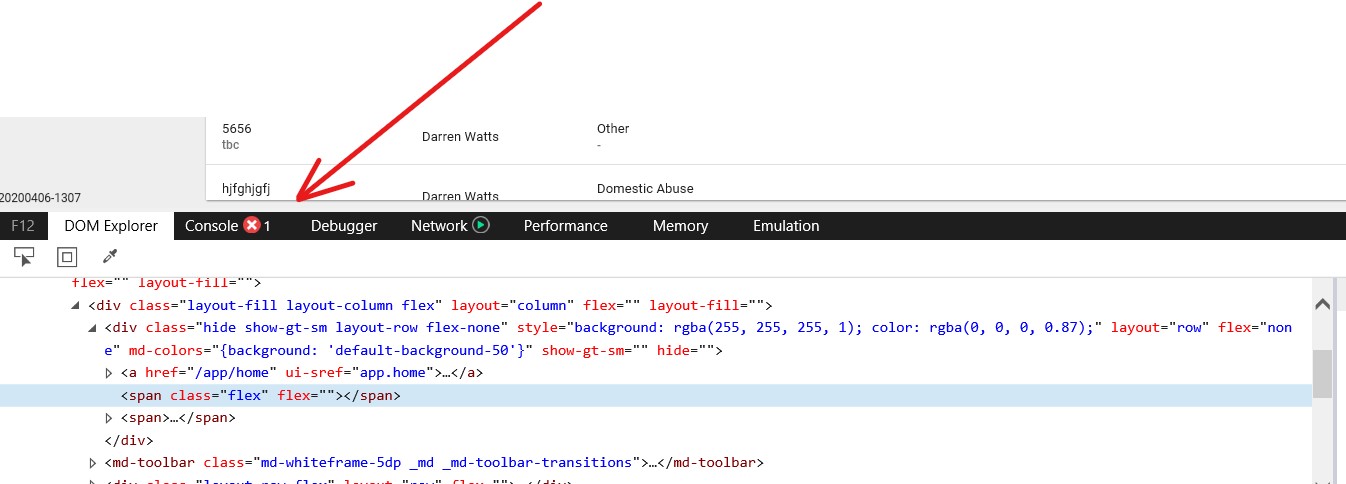This screenshot has width=1346, height=484.
Task: Expand the app/home anchor node
Action: click(110, 373)
